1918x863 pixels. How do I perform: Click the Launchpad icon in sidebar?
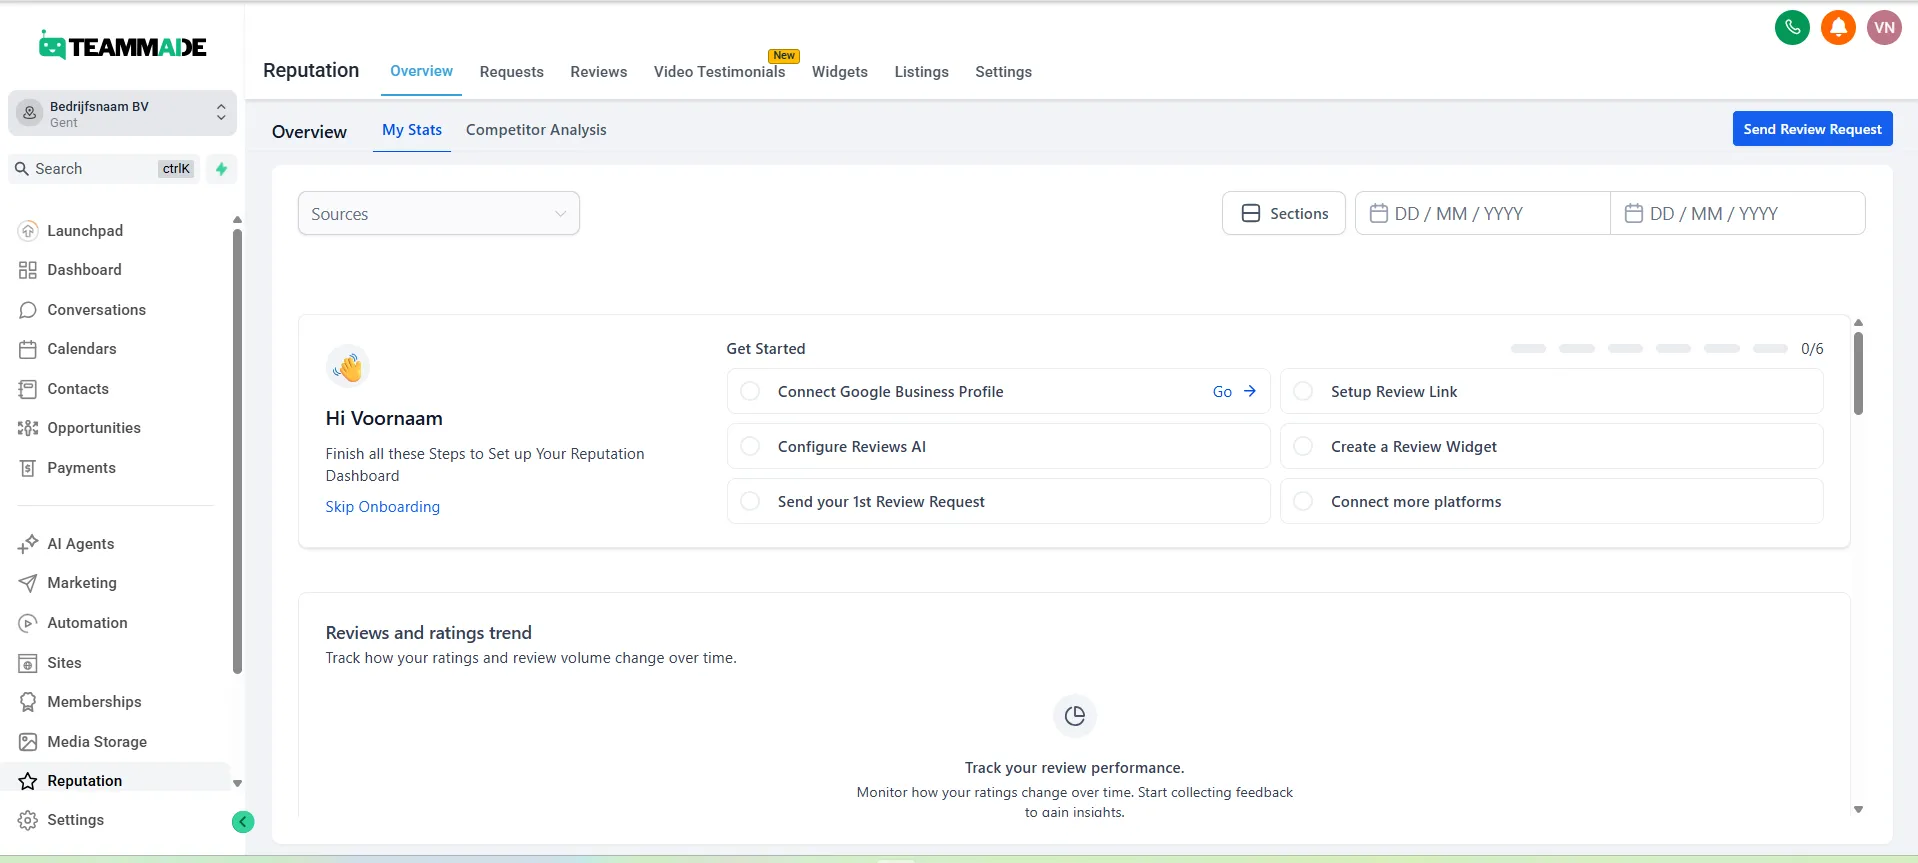coord(28,231)
